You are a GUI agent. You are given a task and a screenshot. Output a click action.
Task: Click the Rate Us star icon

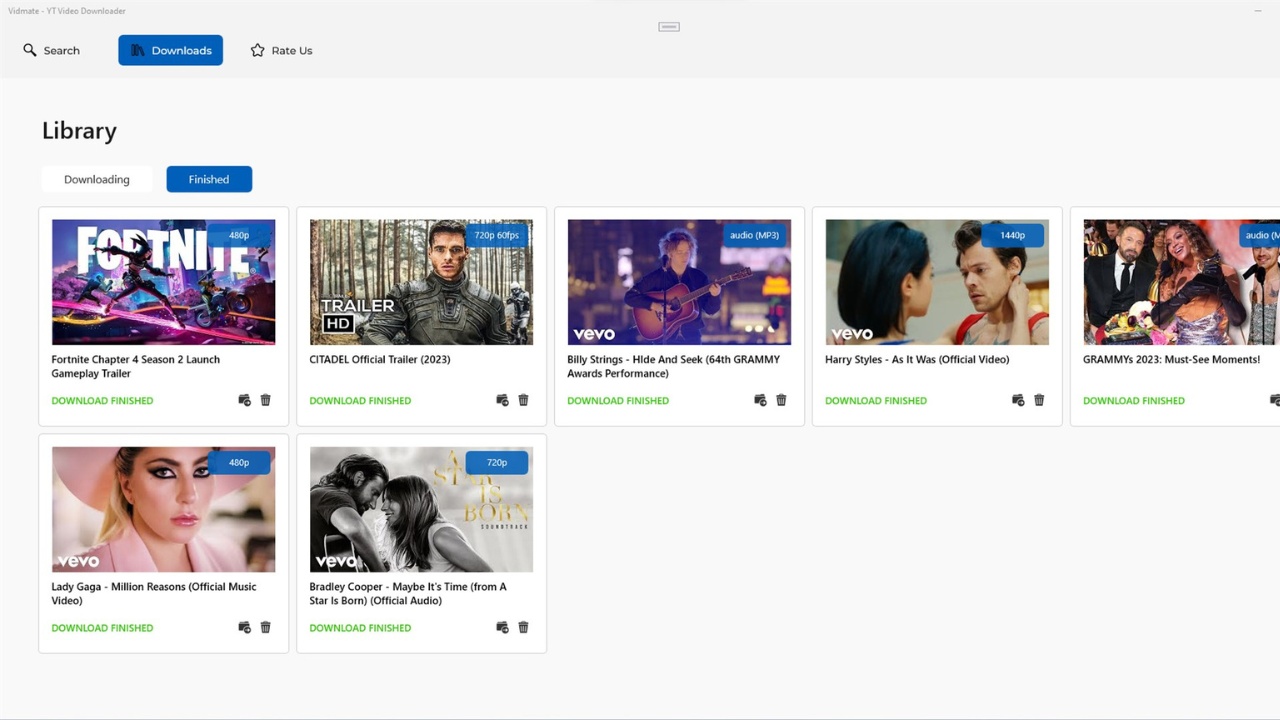[x=257, y=50]
